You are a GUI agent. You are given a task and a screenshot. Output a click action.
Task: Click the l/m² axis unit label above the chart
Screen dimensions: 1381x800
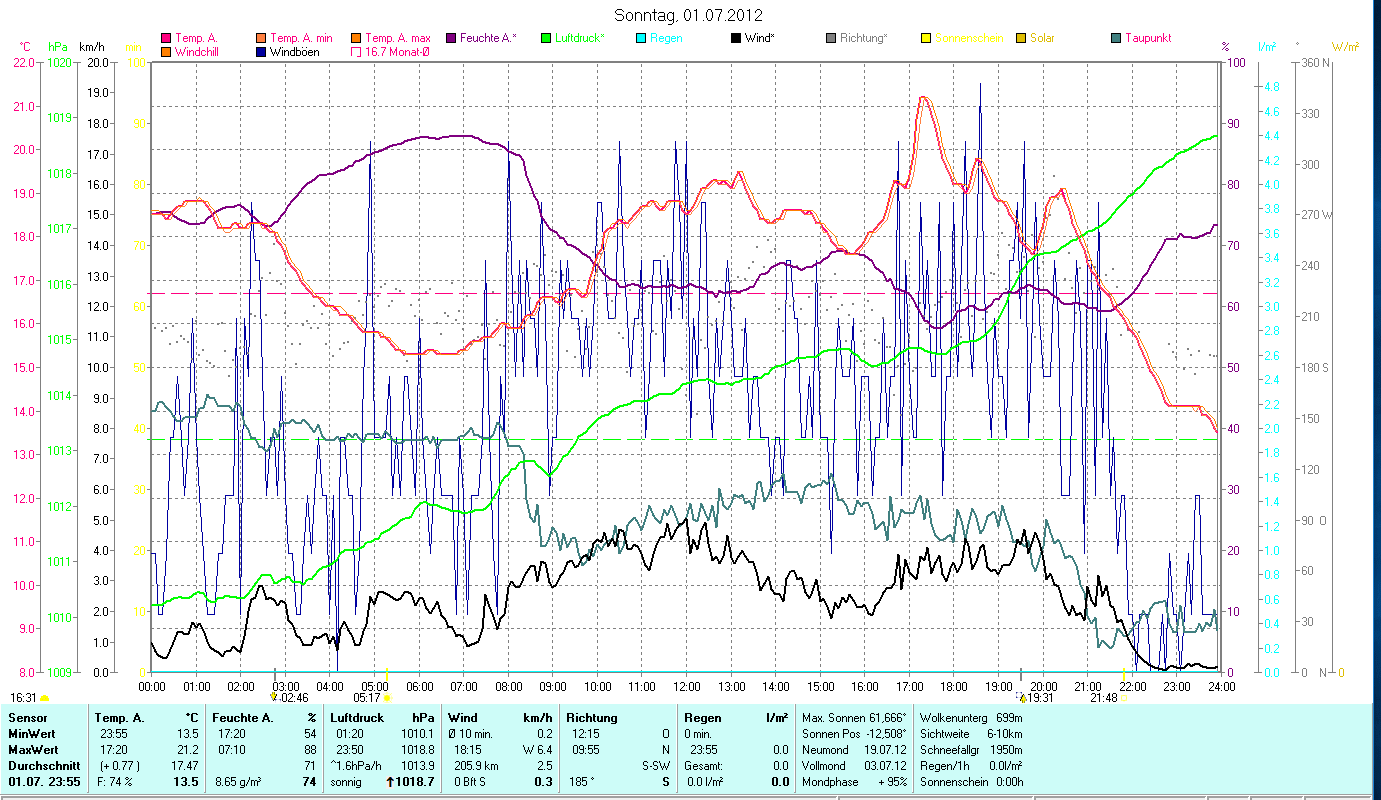pyautogui.click(x=1266, y=47)
